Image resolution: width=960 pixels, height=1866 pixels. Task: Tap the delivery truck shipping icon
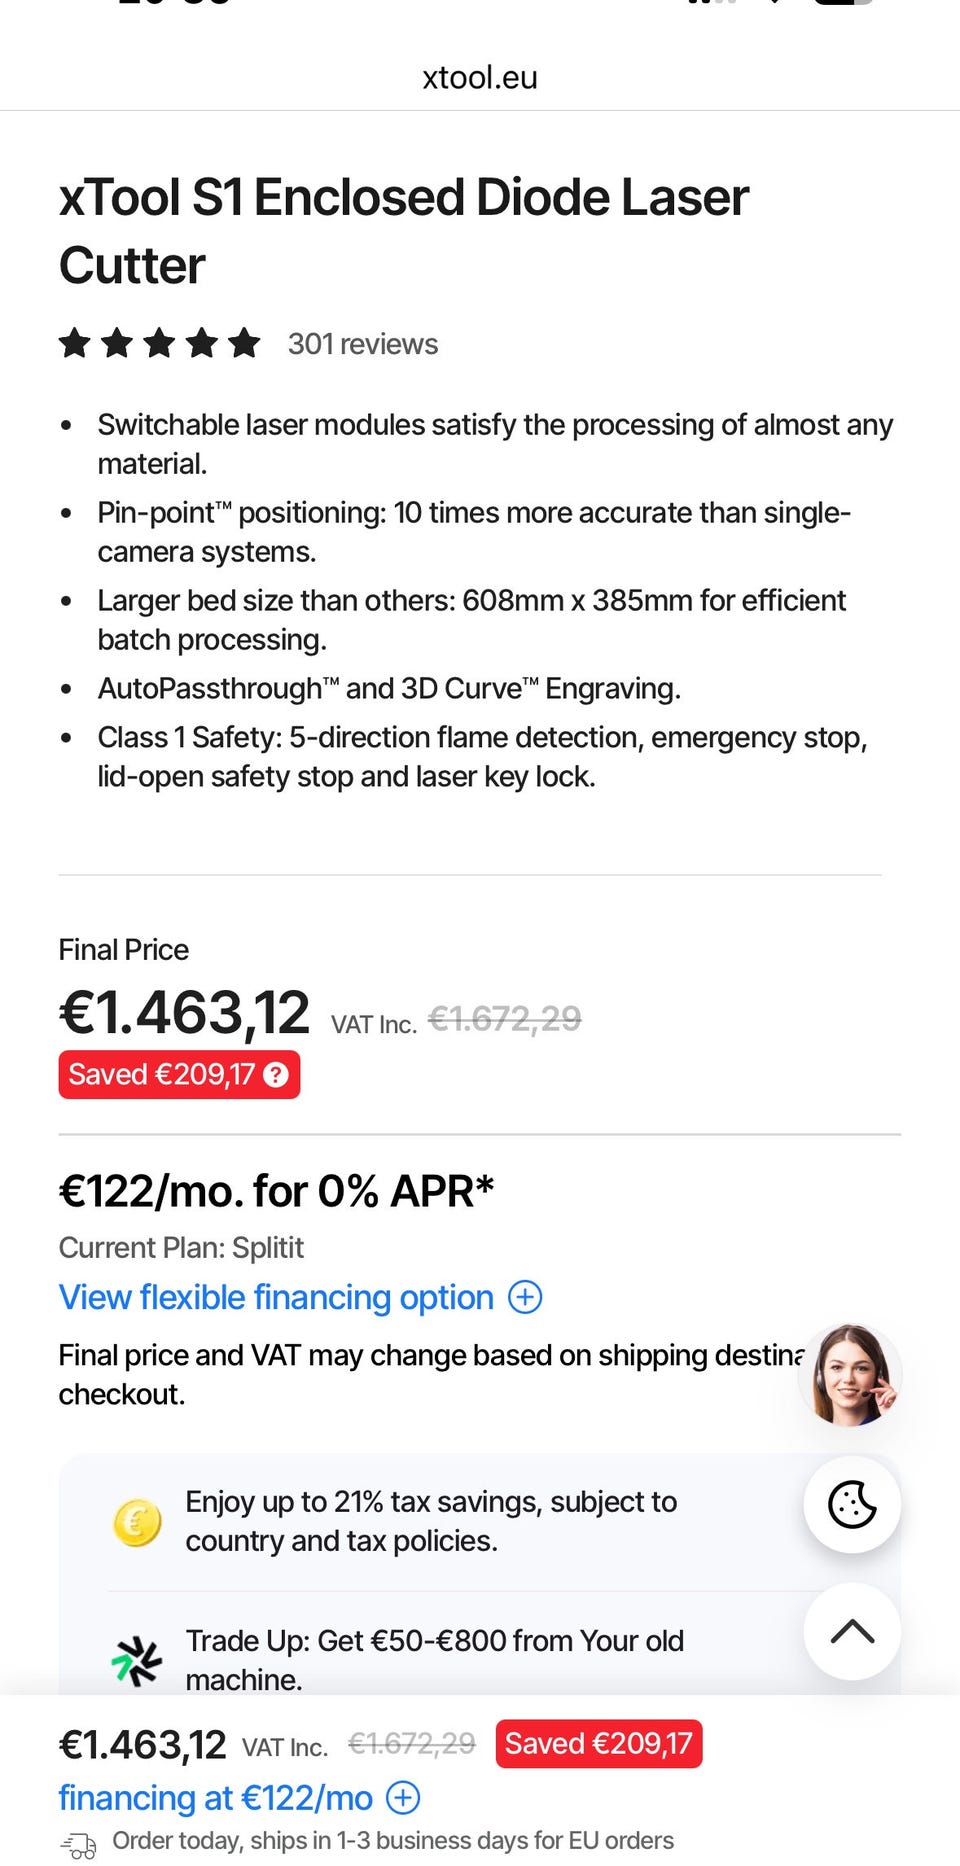(79, 1844)
